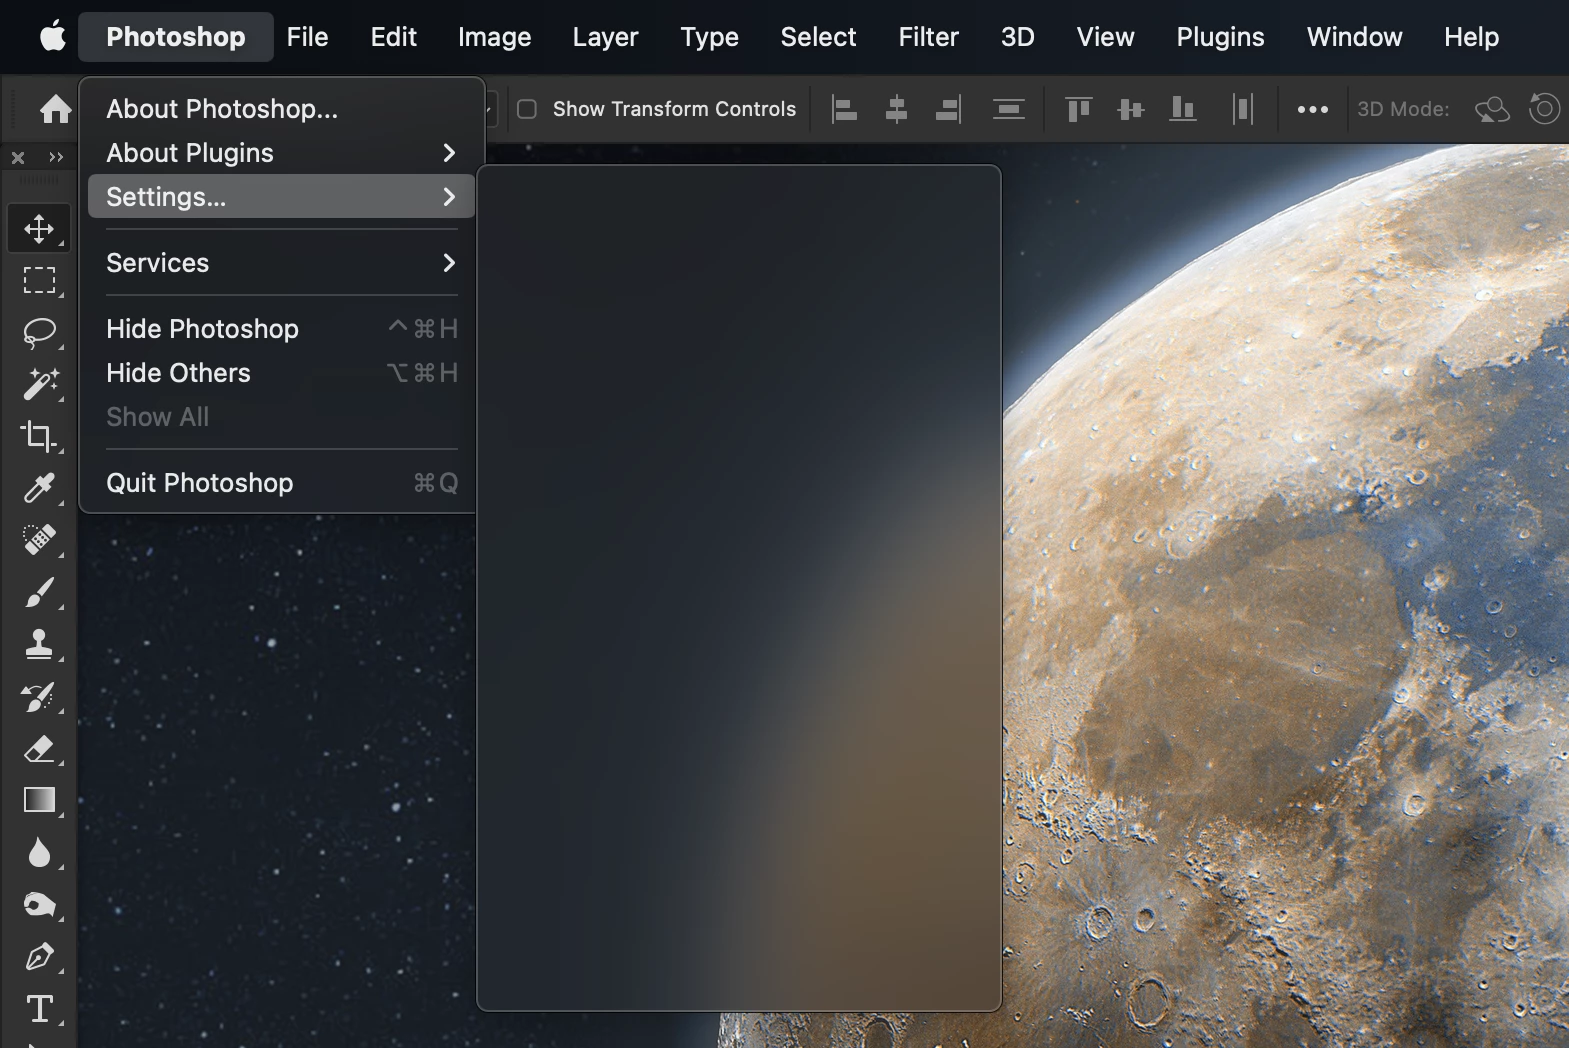Click the Home icon
Viewport: 1569px width, 1048px height.
[x=55, y=108]
